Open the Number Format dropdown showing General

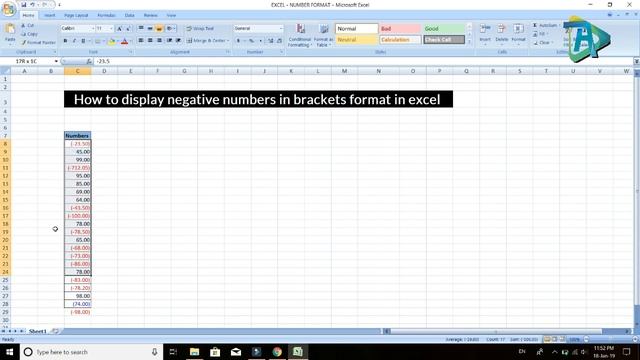(281, 29)
